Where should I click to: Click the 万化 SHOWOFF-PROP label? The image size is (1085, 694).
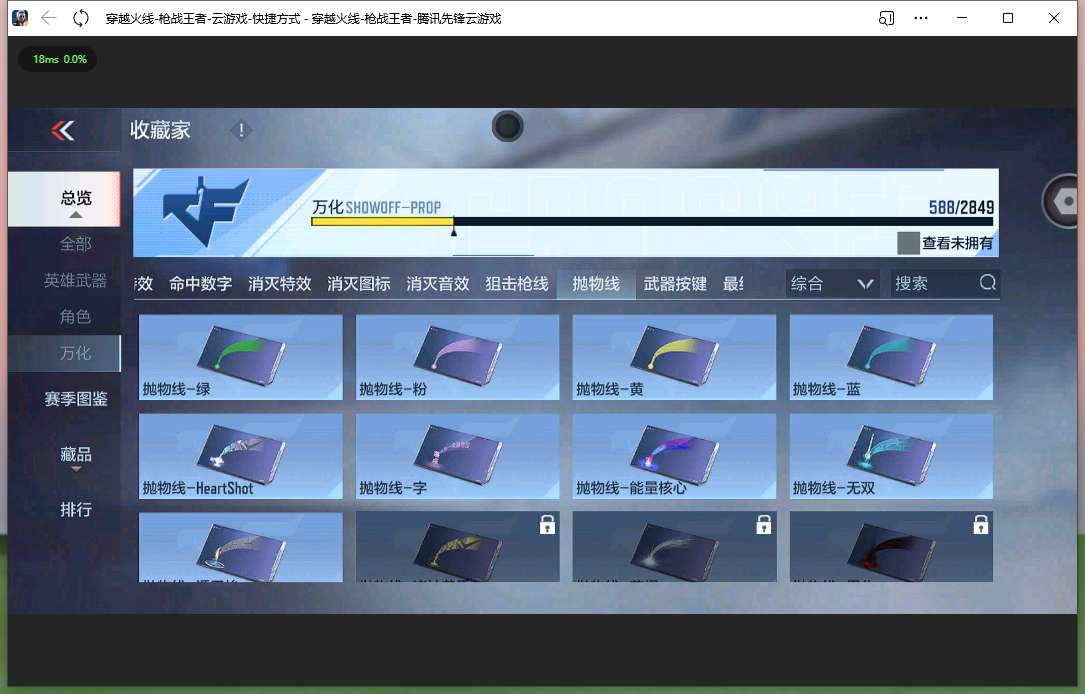[x=376, y=207]
